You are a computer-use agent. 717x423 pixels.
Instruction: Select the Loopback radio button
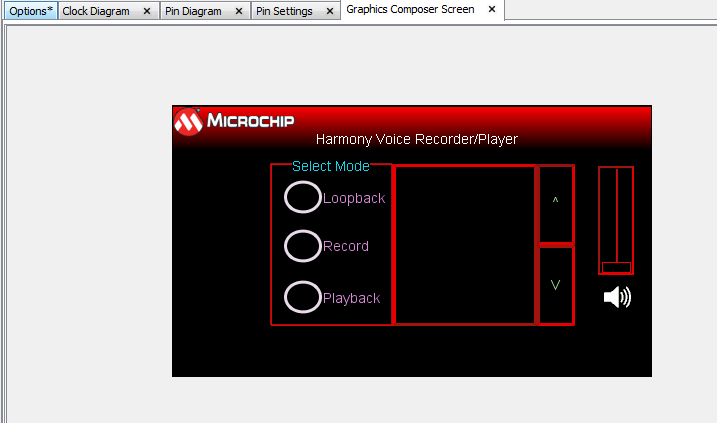(x=303, y=197)
